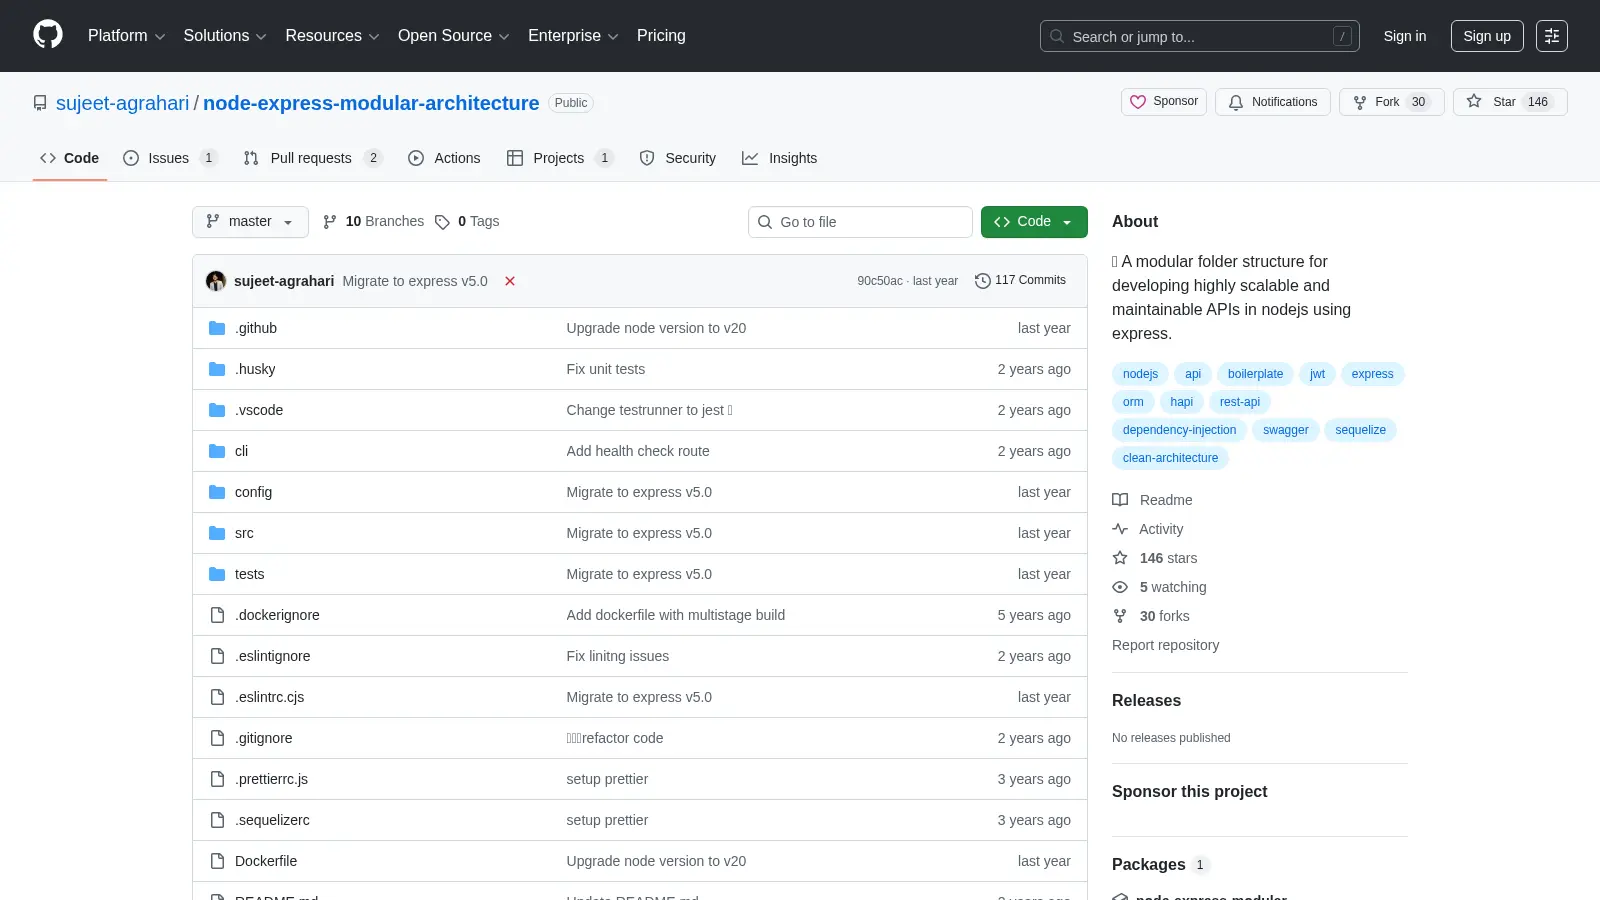The height and width of the screenshot is (900, 1600).
Task: Click the clock icon beside 117 Commits
Action: tap(982, 281)
